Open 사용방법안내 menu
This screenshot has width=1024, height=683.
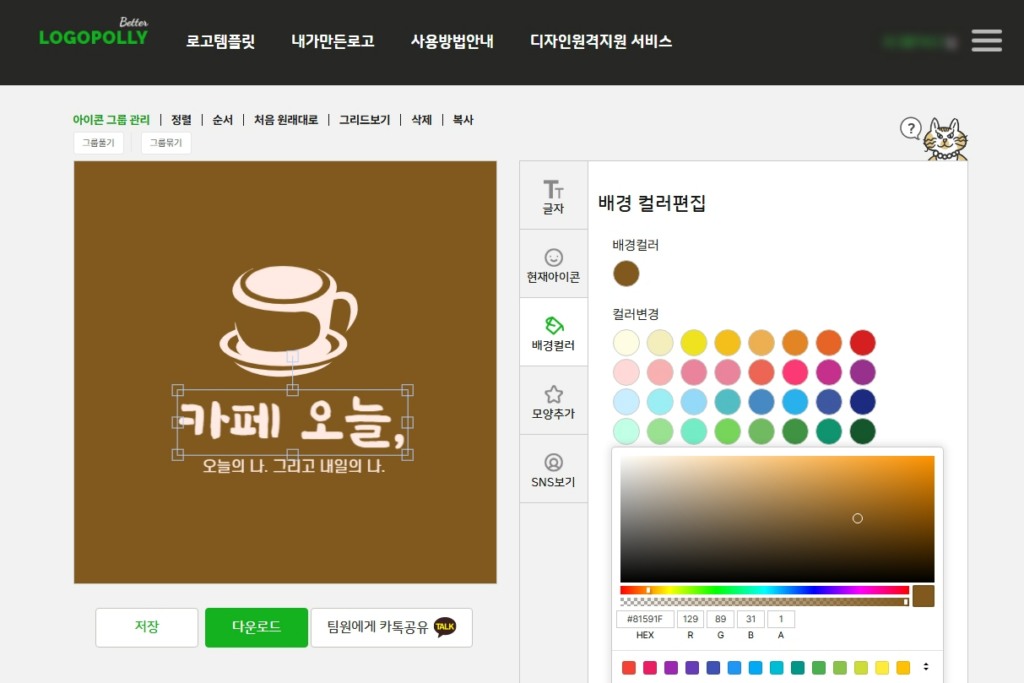pos(452,41)
